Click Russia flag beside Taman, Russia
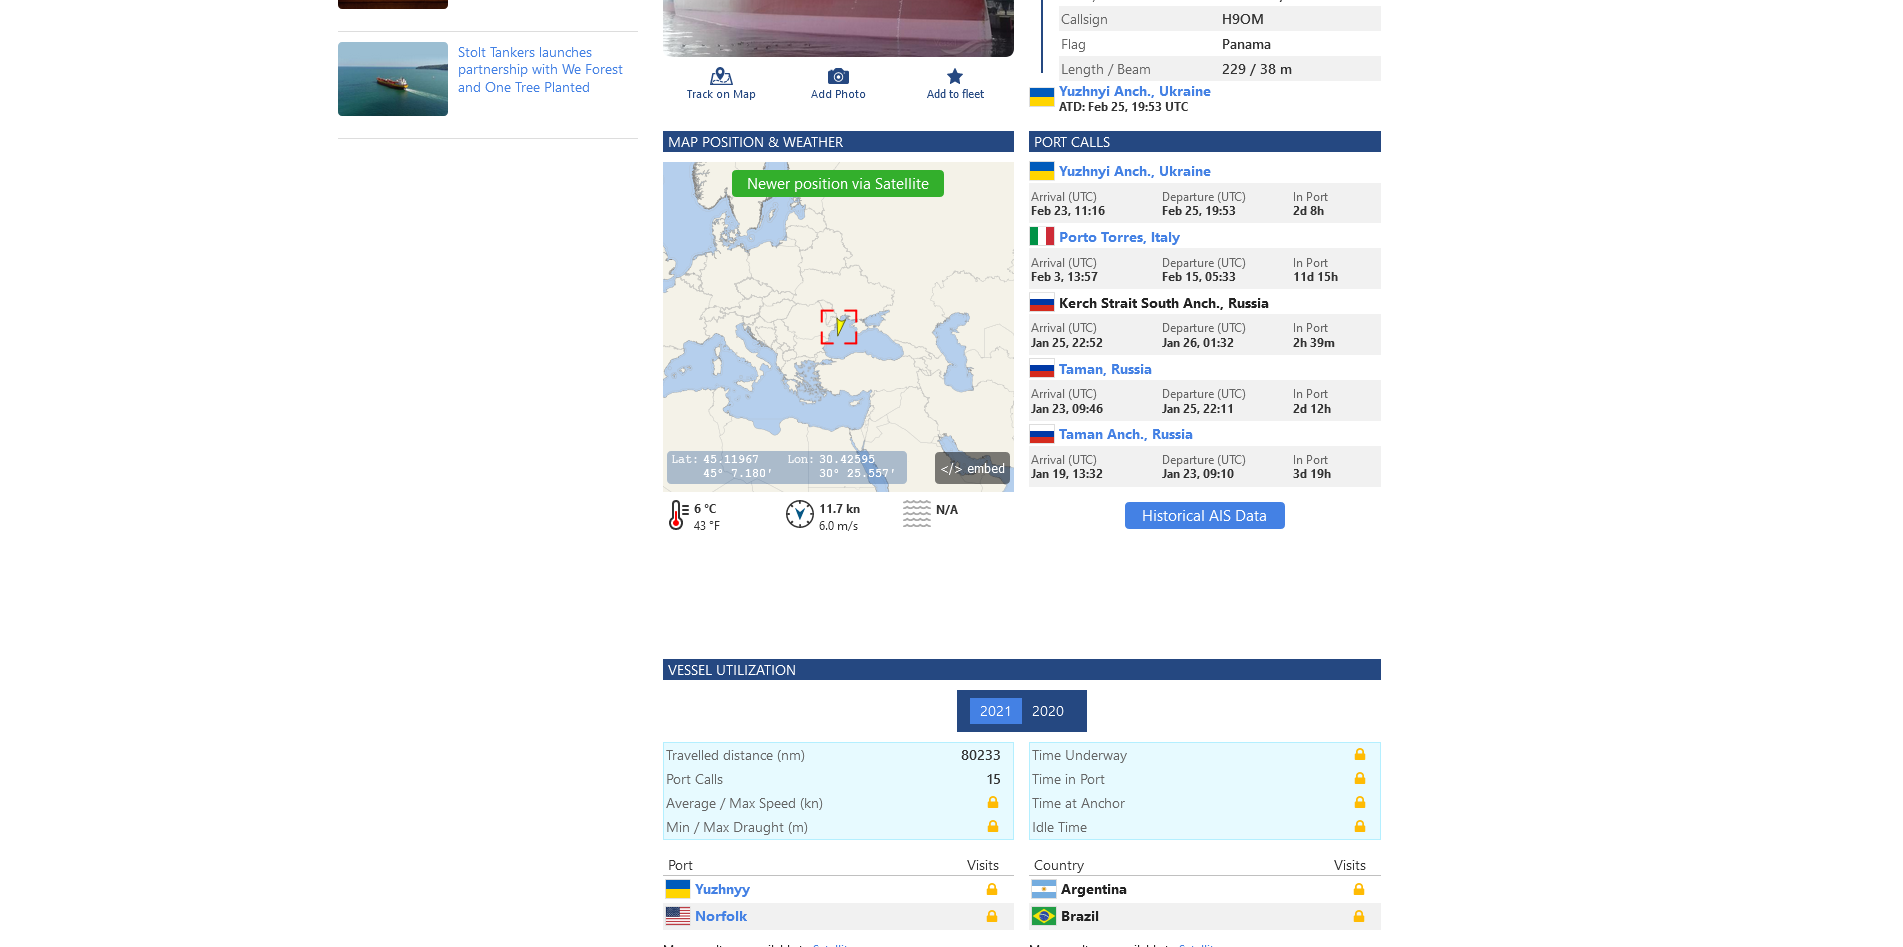The height and width of the screenshot is (947, 1903). click(x=1042, y=369)
